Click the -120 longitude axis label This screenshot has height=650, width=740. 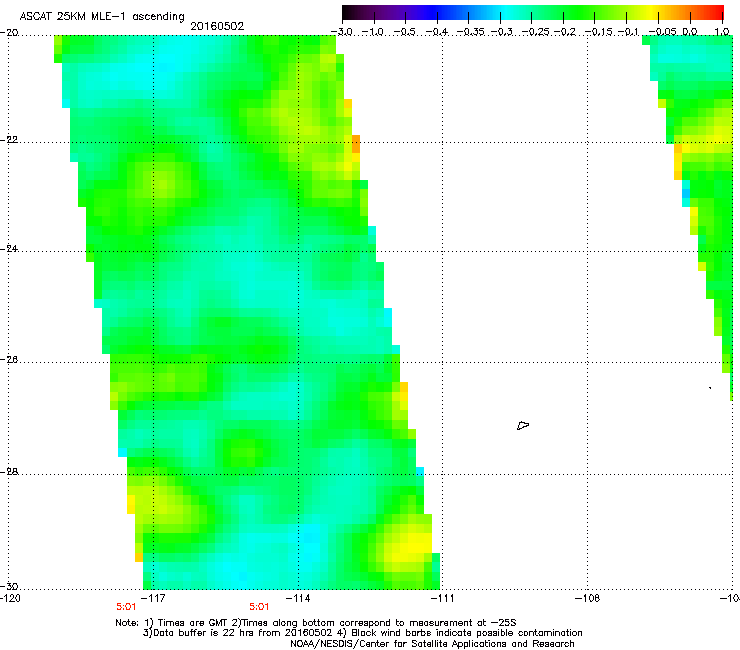coord(10,598)
